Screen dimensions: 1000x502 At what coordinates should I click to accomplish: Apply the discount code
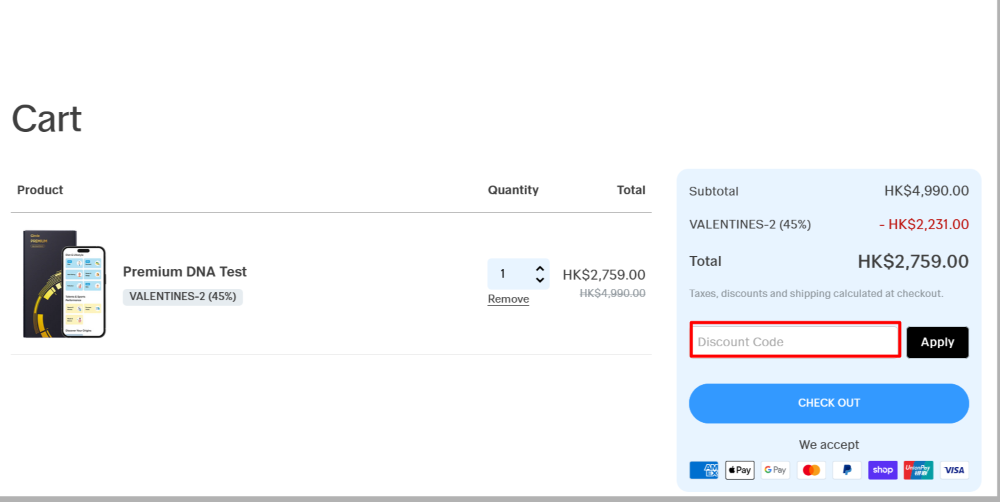pos(938,343)
